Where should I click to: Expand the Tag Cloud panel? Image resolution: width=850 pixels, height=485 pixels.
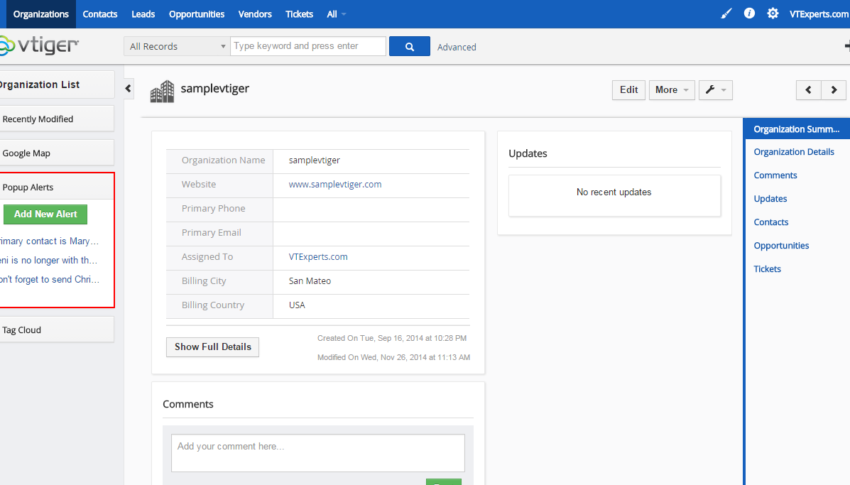click(x=56, y=329)
